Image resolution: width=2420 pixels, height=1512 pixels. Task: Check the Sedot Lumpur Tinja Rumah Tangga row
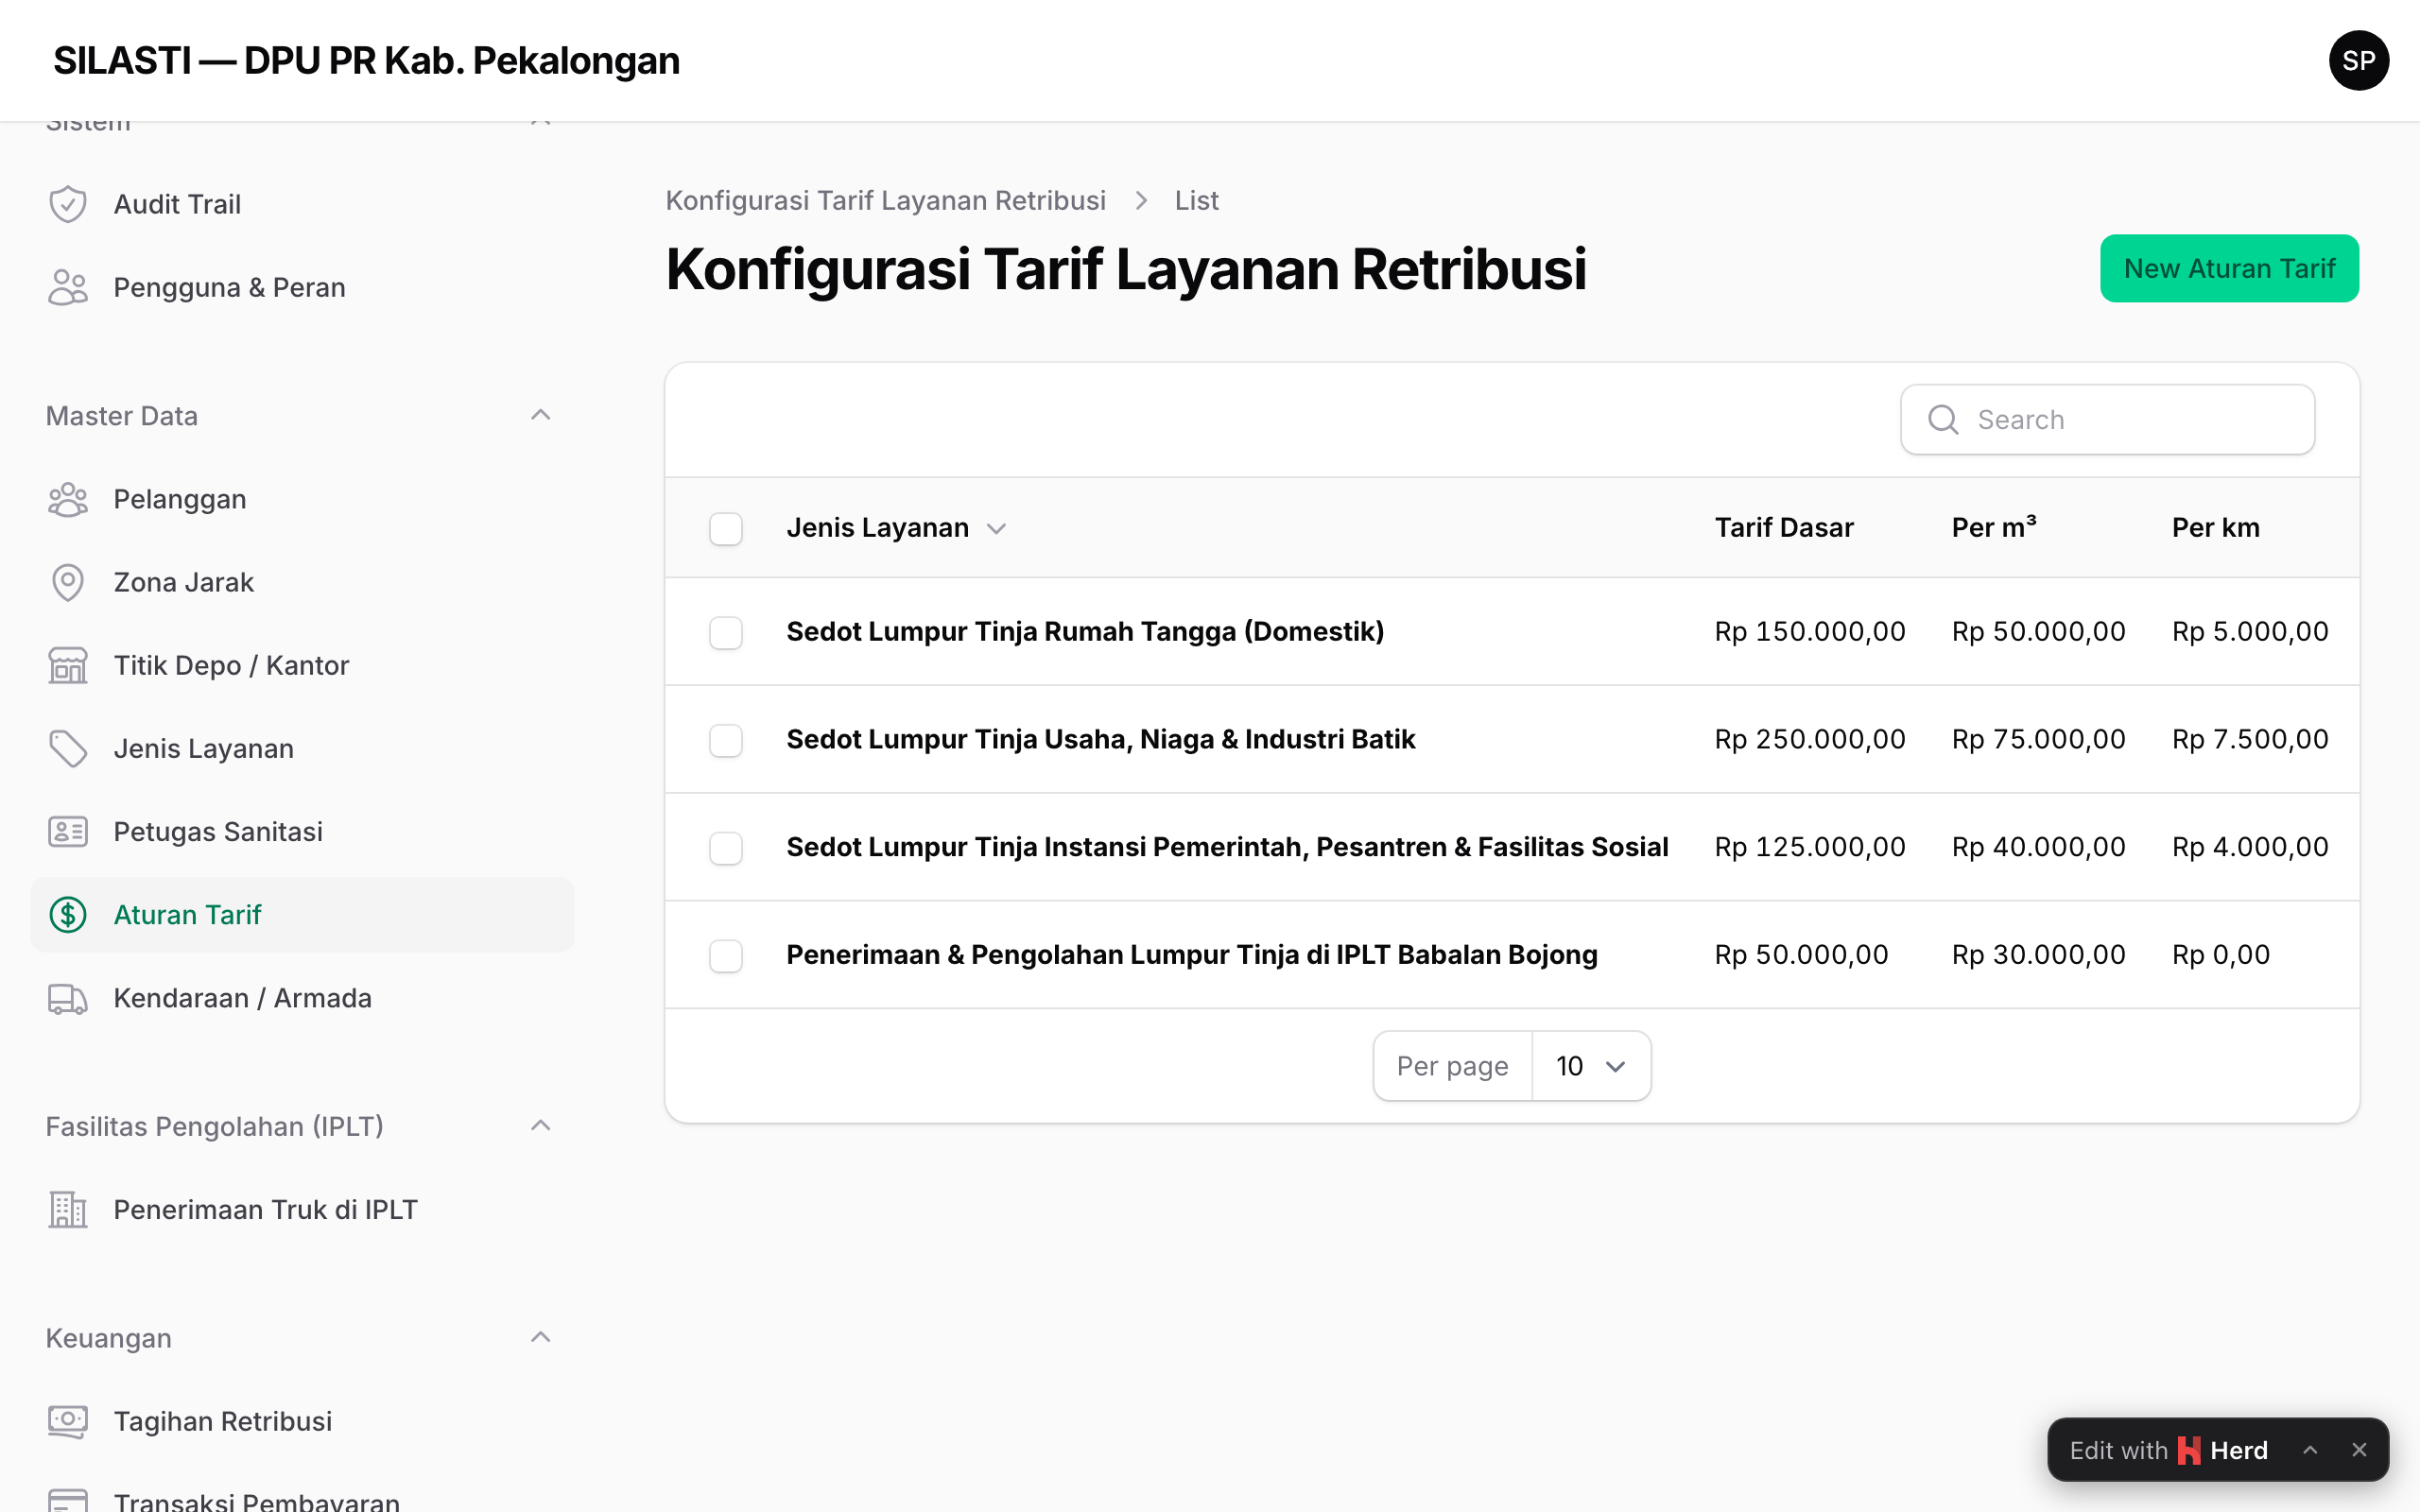tap(726, 632)
